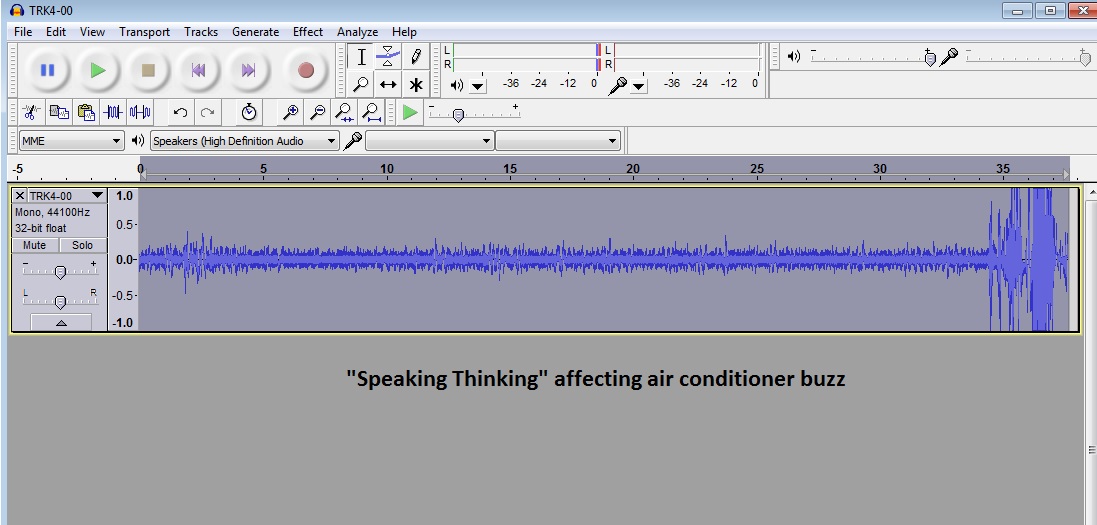Choose the Time Shift tool
The height and width of the screenshot is (525, 1097).
389,85
